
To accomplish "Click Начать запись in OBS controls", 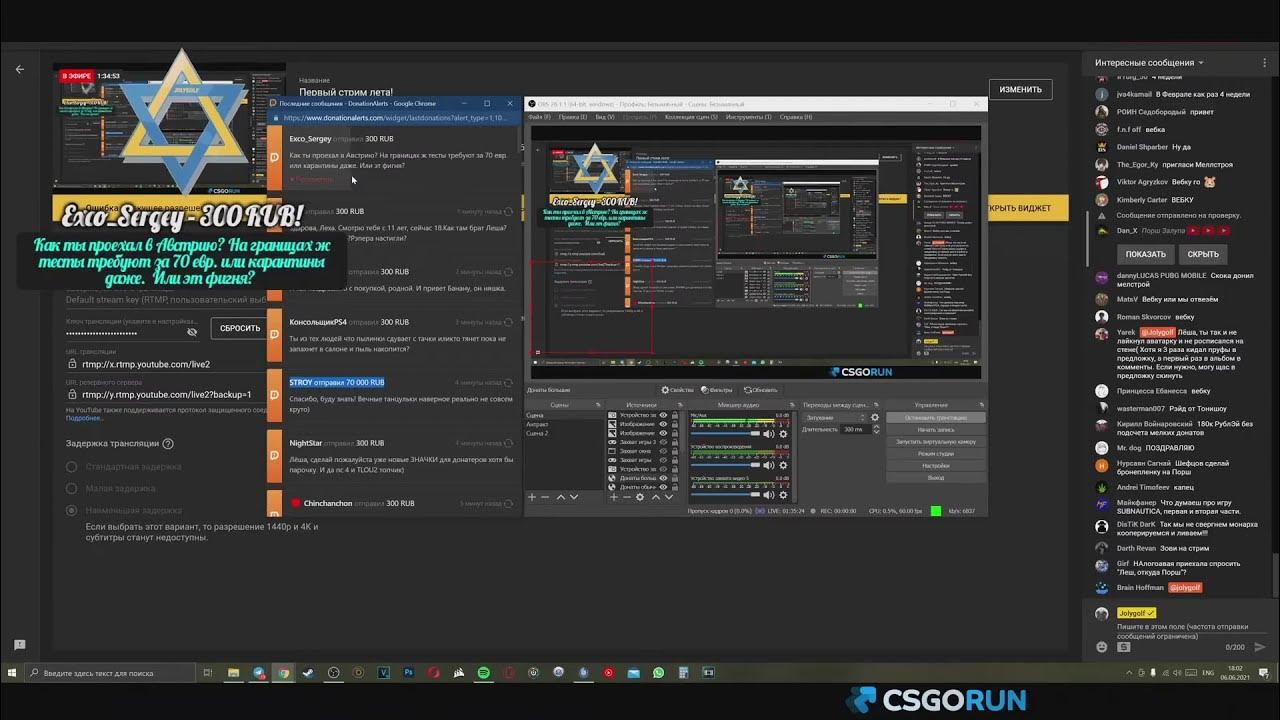I will [x=935, y=430].
